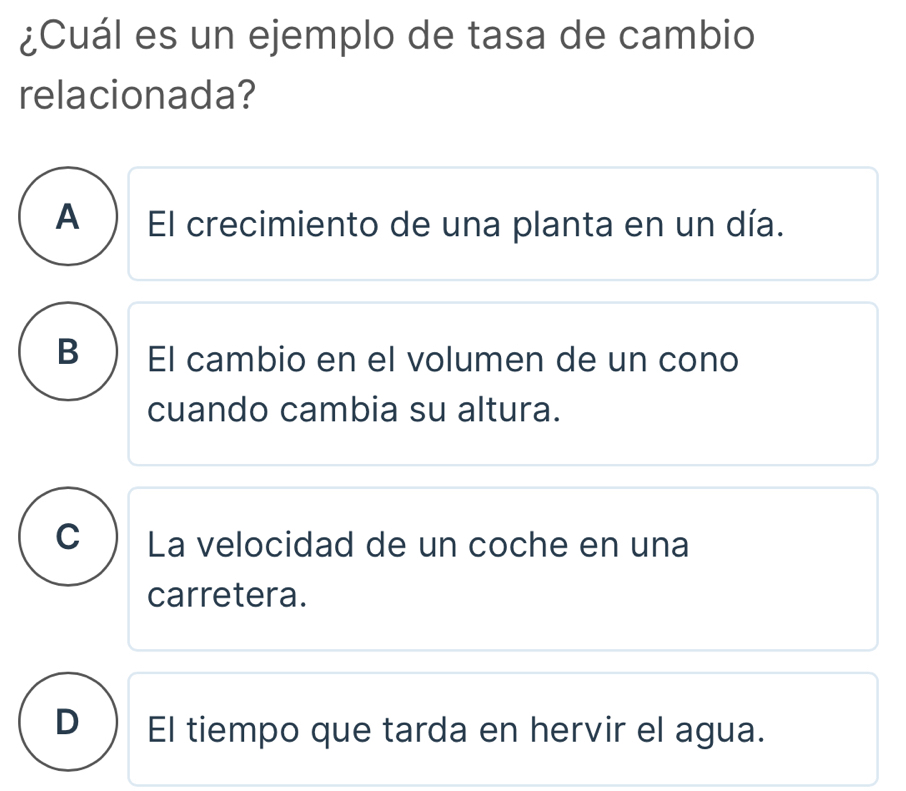Select the circle labeled D

[x=66, y=721]
